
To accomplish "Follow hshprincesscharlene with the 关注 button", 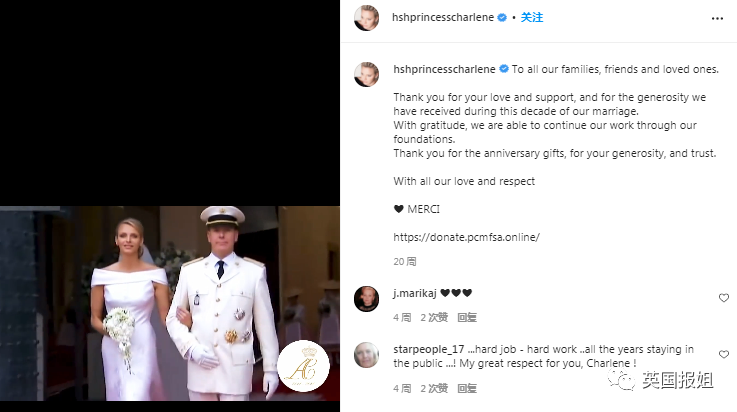I will tap(532, 17).
